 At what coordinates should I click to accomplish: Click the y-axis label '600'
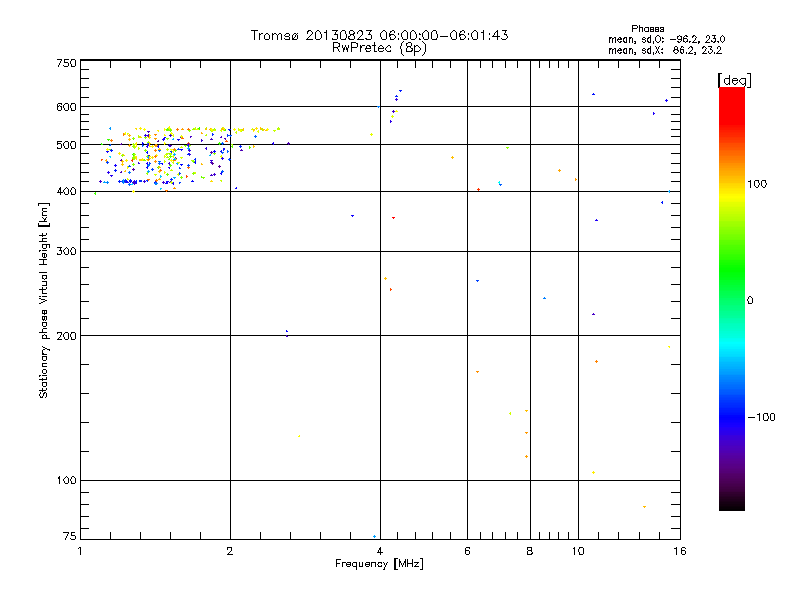click(x=66, y=107)
